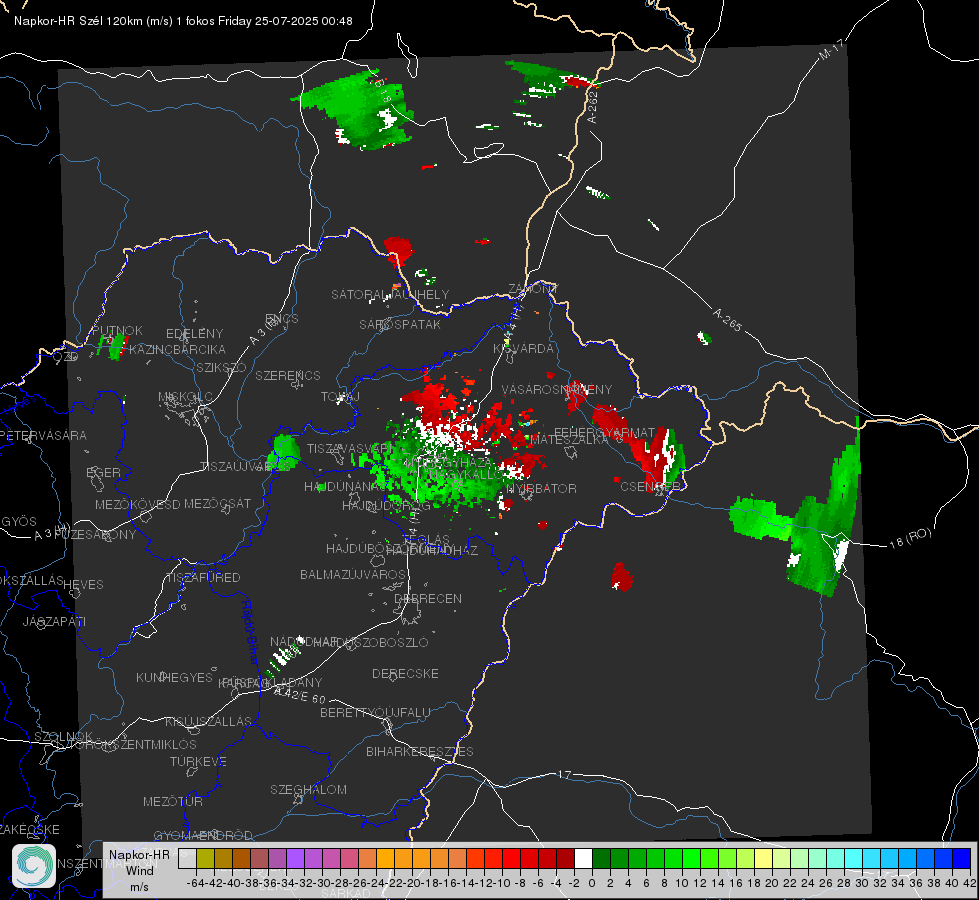Click the SÁROSPATAK city label
The height and width of the screenshot is (900, 979).
(400, 324)
